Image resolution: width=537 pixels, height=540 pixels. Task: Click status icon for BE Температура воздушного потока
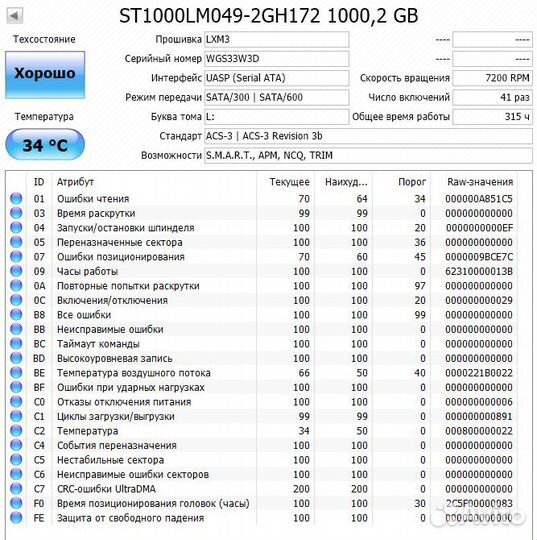point(16,372)
